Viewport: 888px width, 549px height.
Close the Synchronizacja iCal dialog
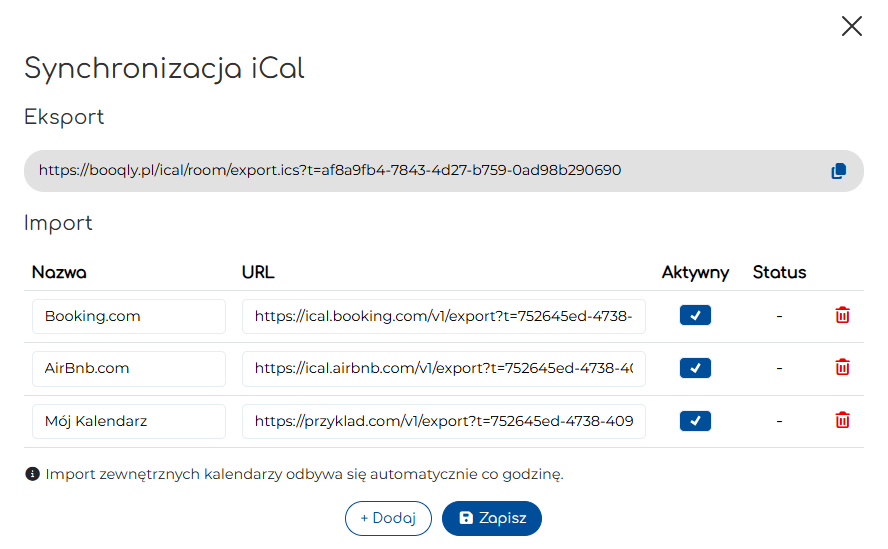point(852,26)
